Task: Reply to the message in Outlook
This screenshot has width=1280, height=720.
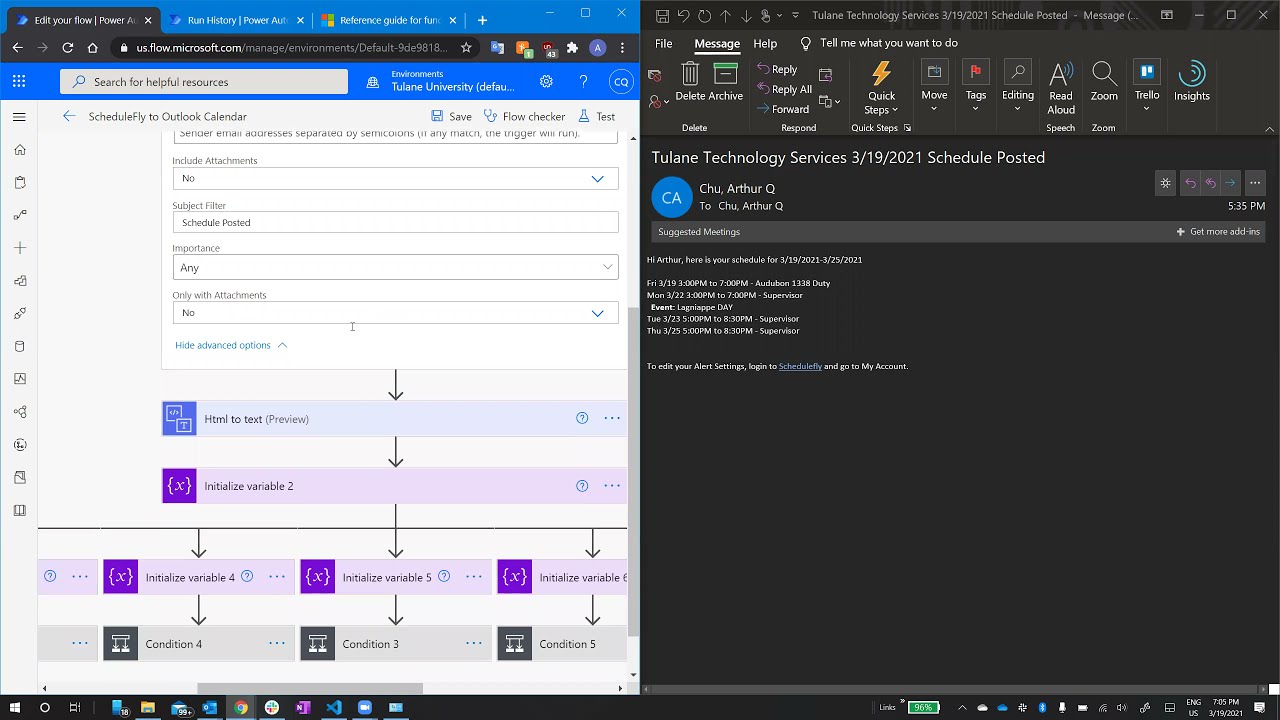Action: click(x=777, y=69)
